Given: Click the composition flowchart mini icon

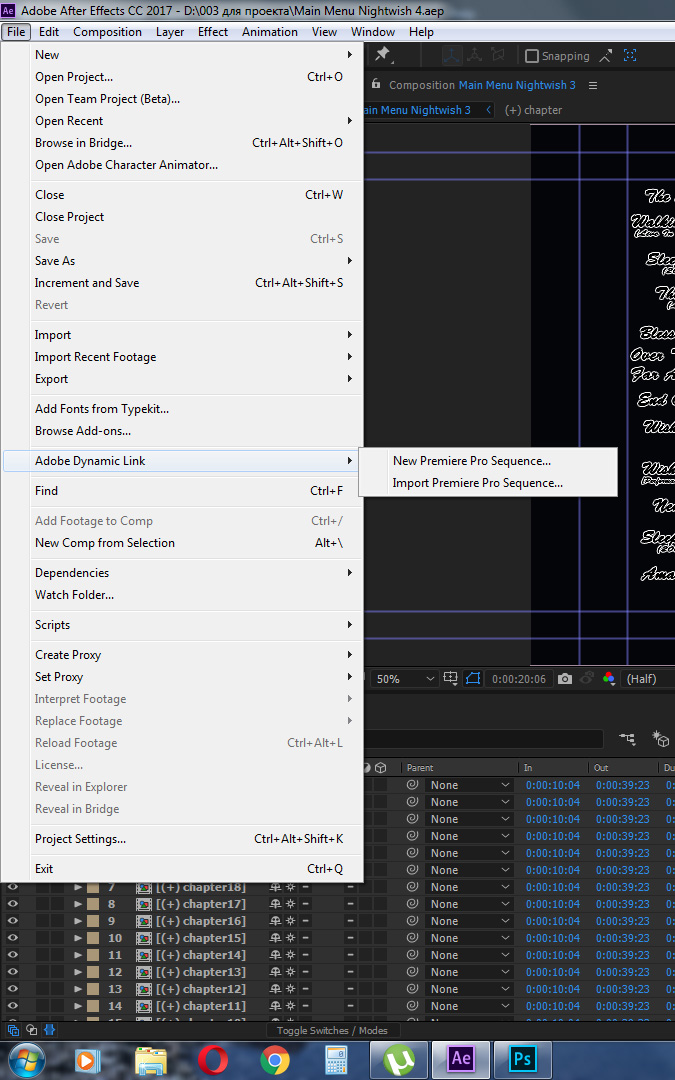Looking at the screenshot, I should click(627, 739).
